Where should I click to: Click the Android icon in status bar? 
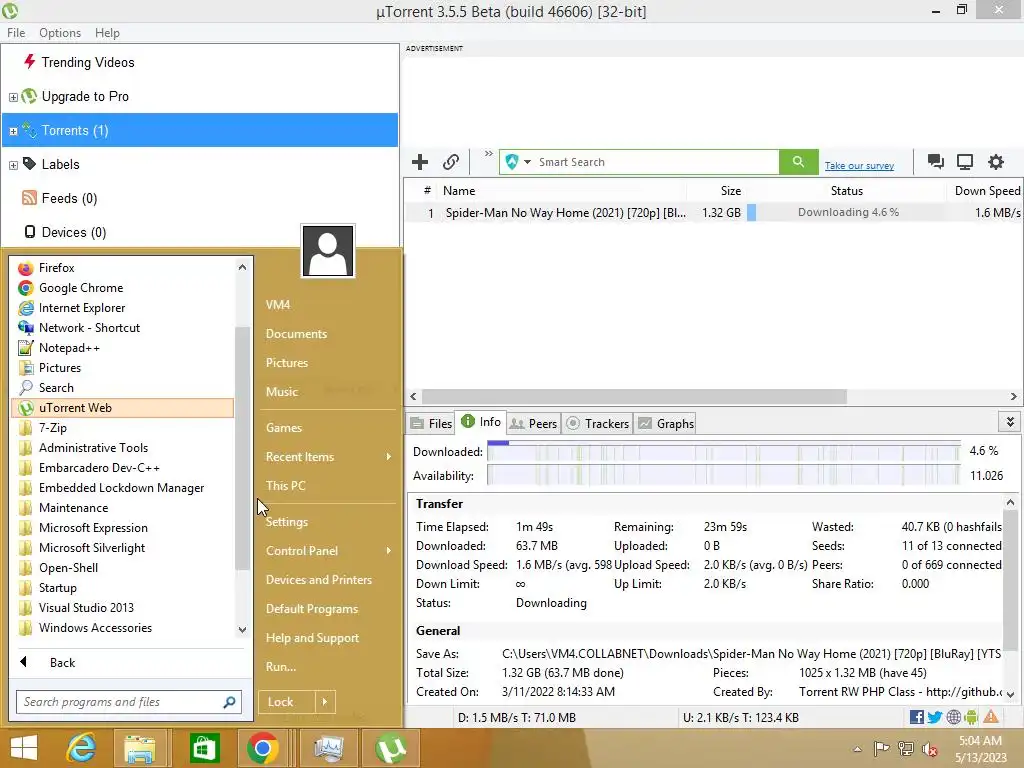(971, 717)
